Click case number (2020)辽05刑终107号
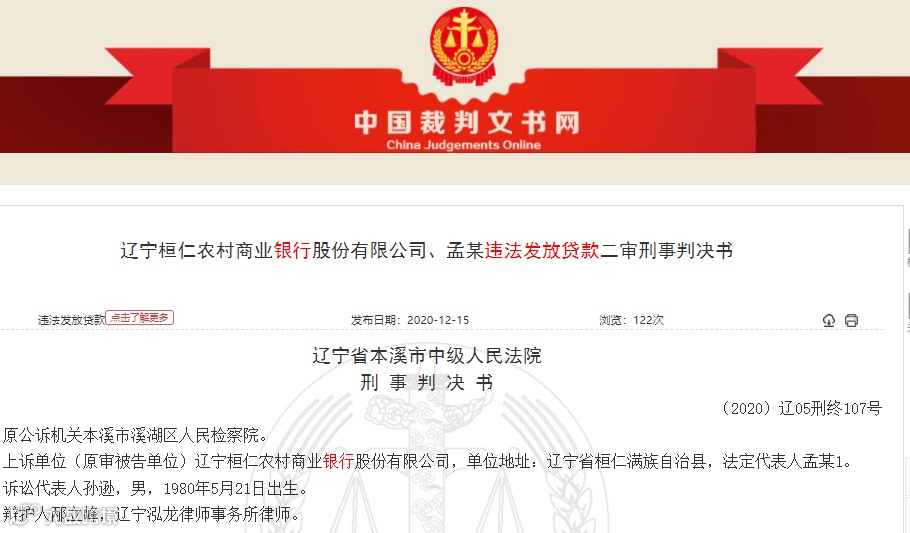 pyautogui.click(x=801, y=409)
